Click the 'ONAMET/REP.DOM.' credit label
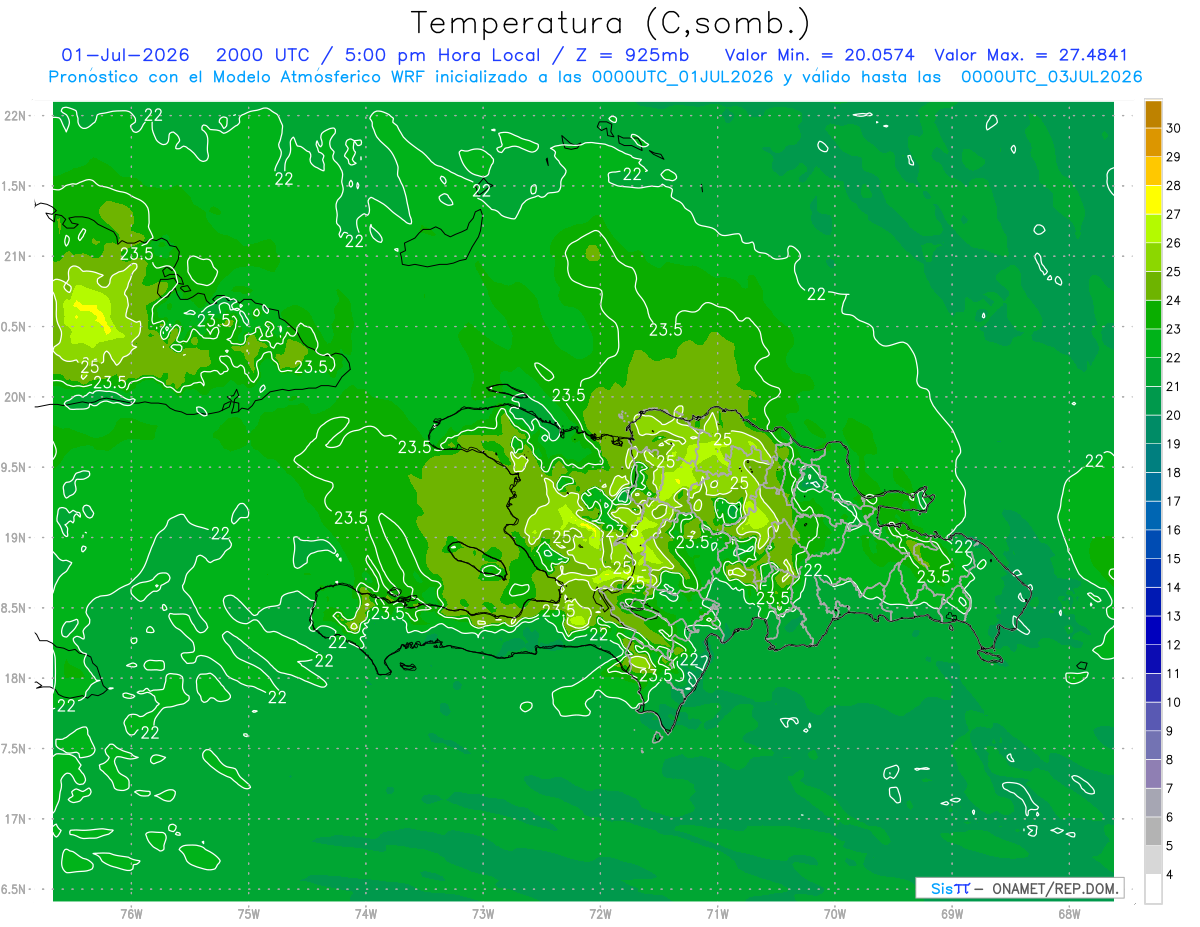This screenshot has width=1200, height=927. 1054,888
